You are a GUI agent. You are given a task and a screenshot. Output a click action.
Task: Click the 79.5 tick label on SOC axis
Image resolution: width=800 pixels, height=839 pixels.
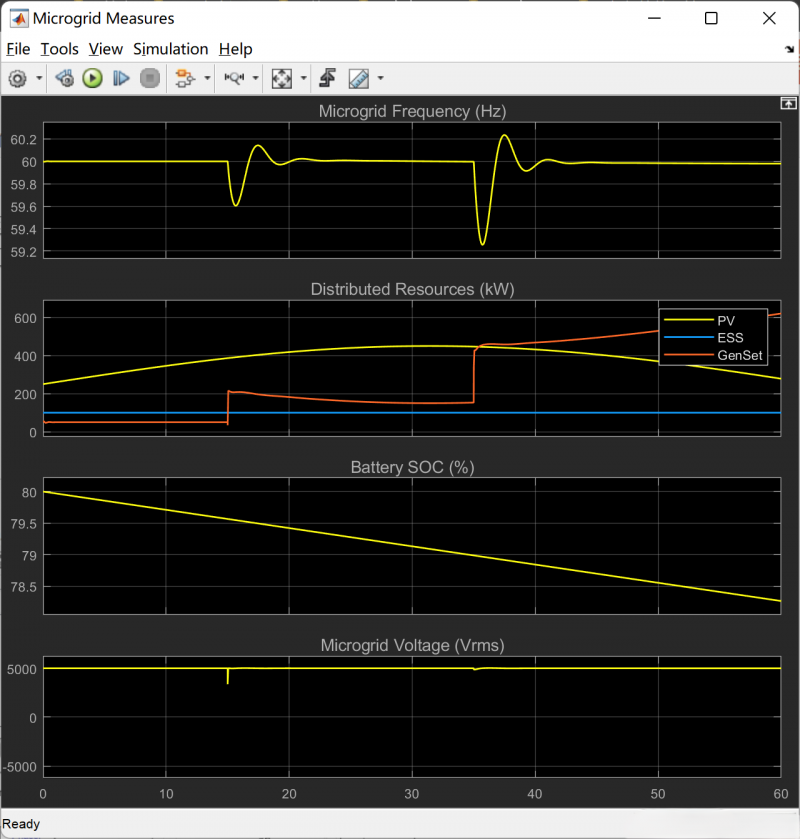click(x=24, y=524)
